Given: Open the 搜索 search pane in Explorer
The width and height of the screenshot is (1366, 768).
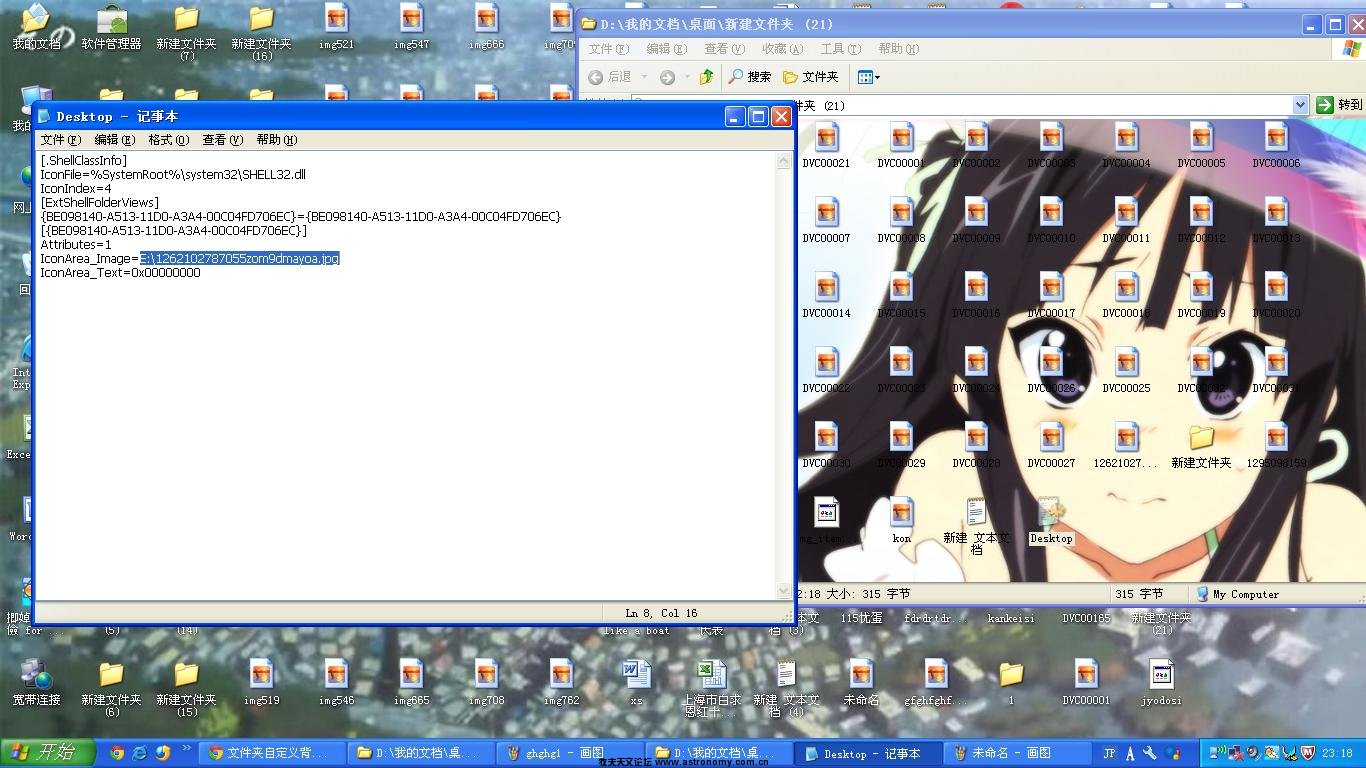Looking at the screenshot, I should (749, 77).
